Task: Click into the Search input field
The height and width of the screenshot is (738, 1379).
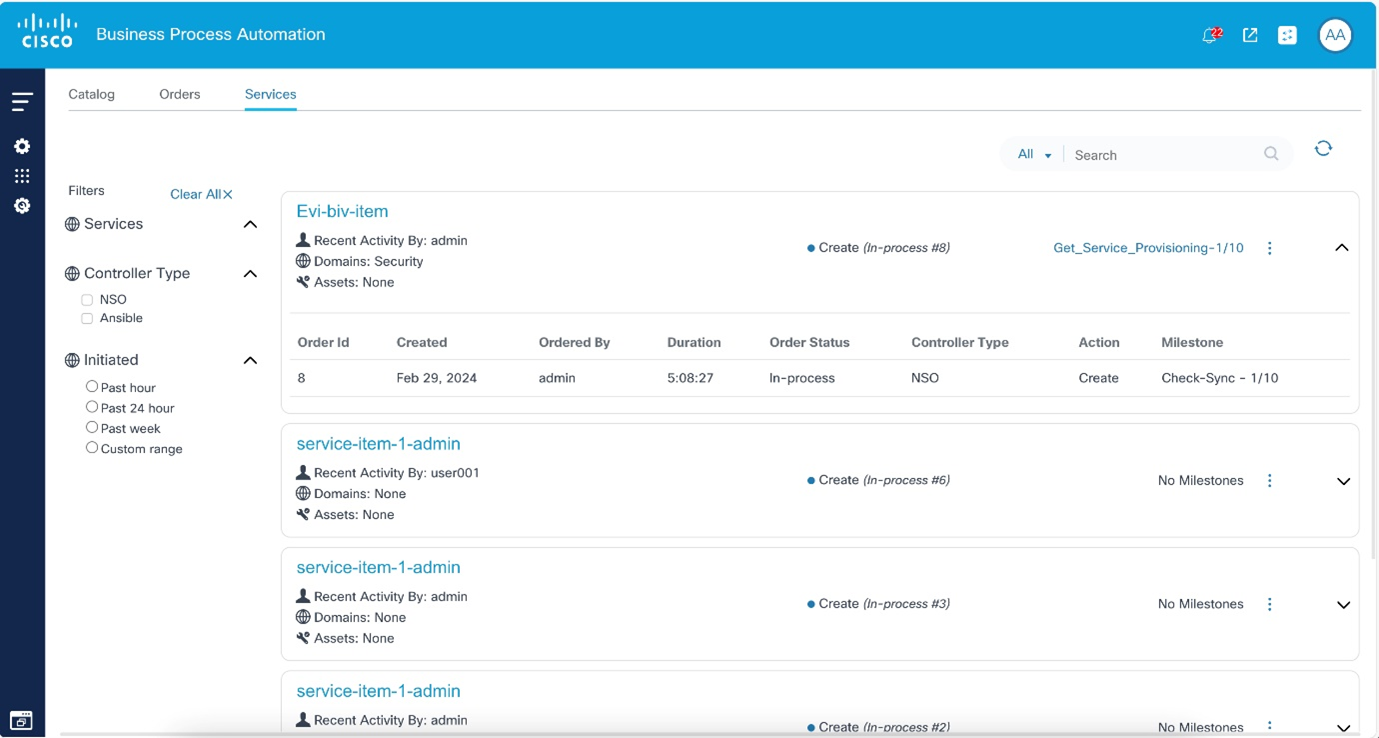Action: click(1160, 155)
